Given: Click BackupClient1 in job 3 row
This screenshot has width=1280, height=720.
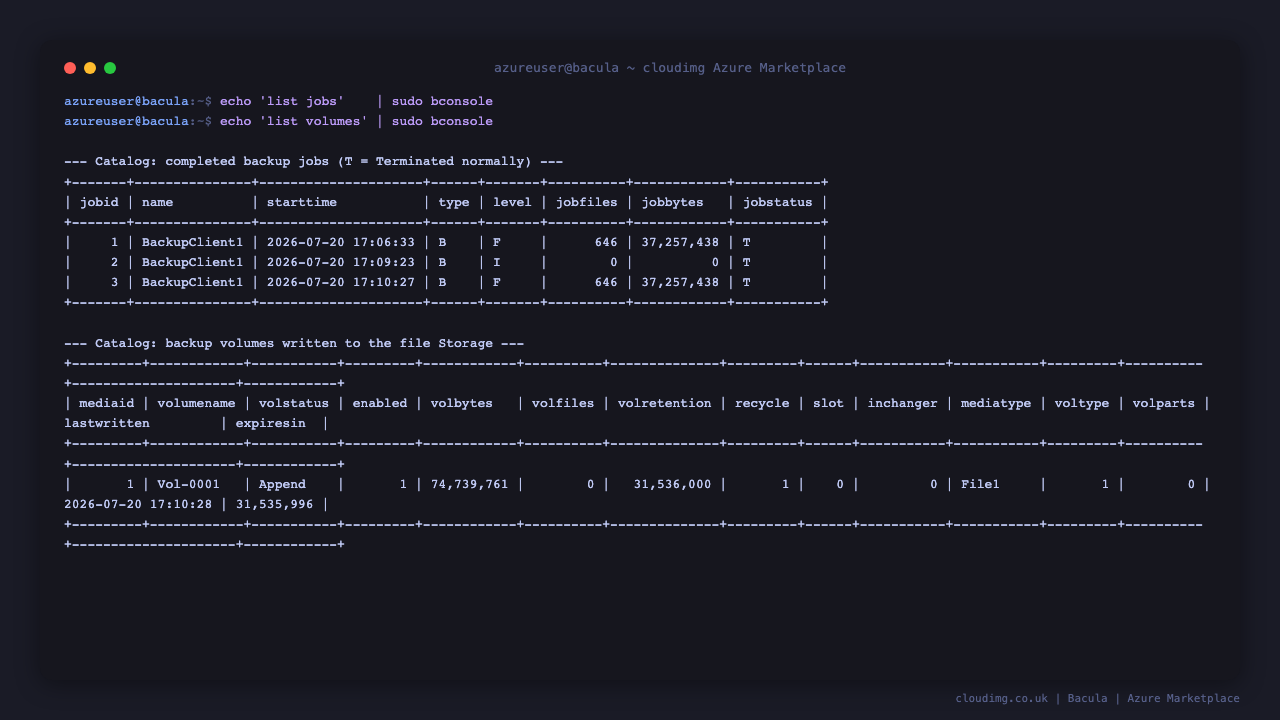Looking at the screenshot, I should tap(192, 283).
